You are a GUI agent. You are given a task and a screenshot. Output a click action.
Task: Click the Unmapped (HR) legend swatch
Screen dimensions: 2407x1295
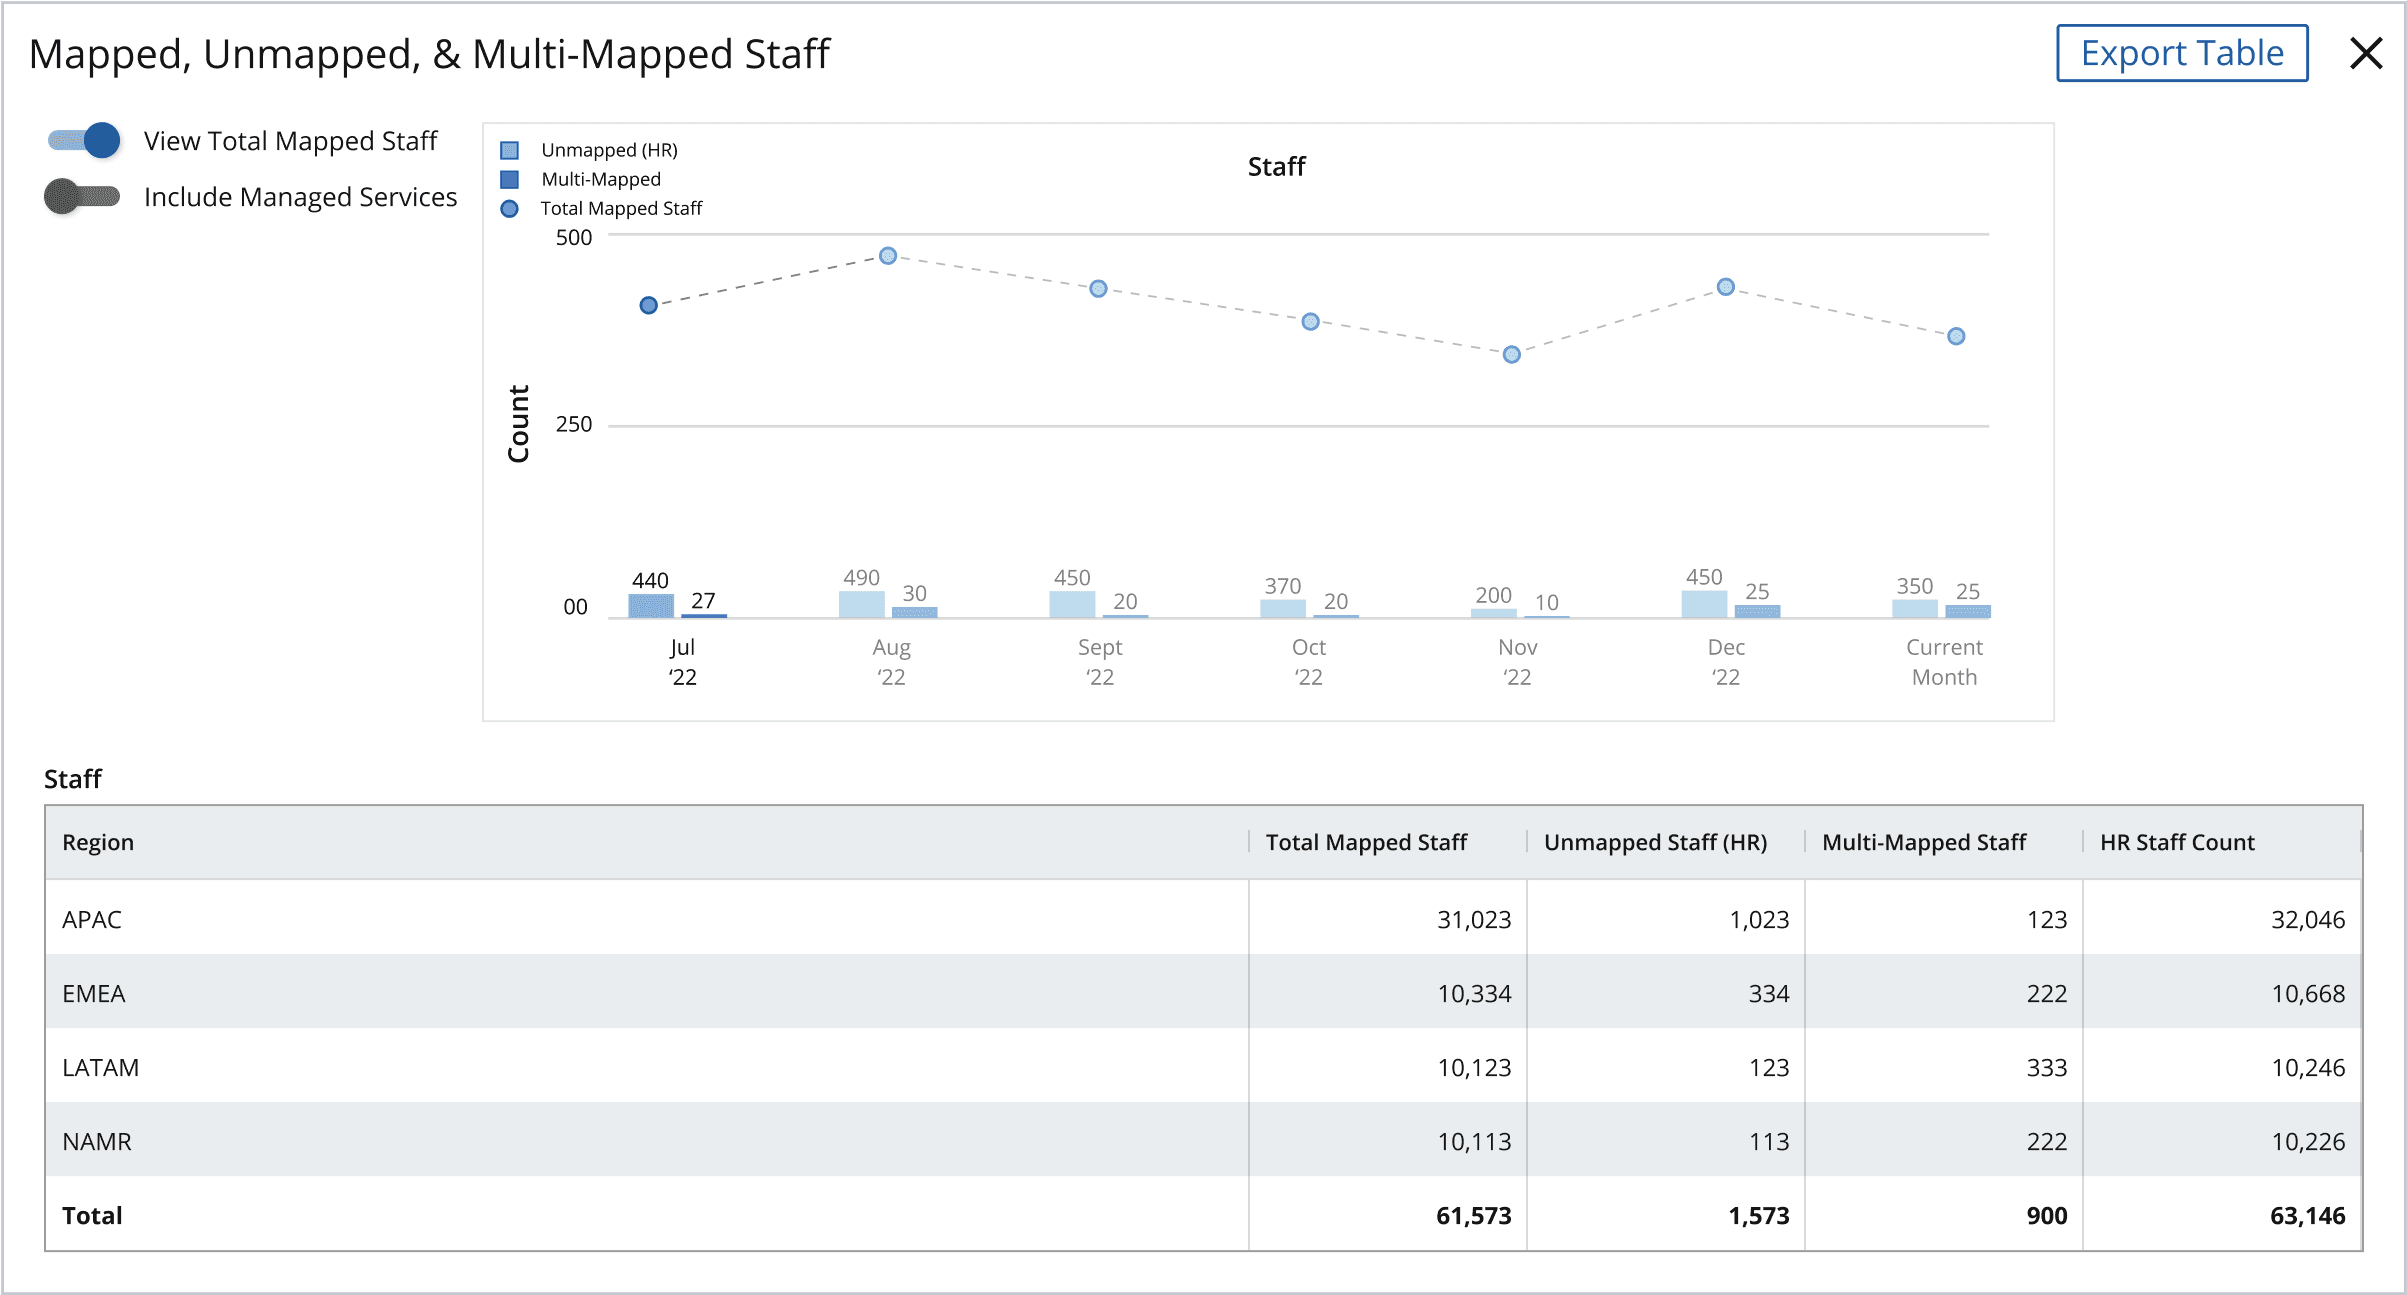tap(509, 150)
